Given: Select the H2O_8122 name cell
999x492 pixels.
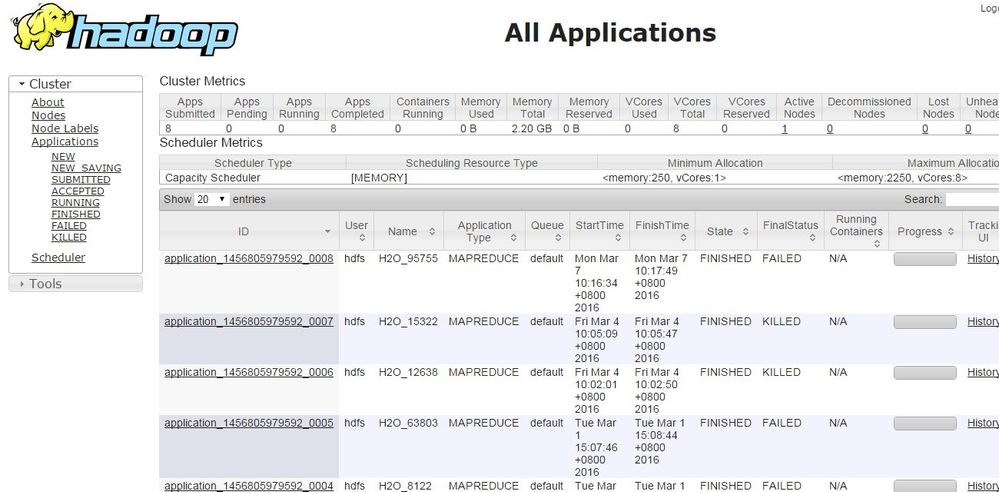Looking at the screenshot, I should tap(405, 486).
